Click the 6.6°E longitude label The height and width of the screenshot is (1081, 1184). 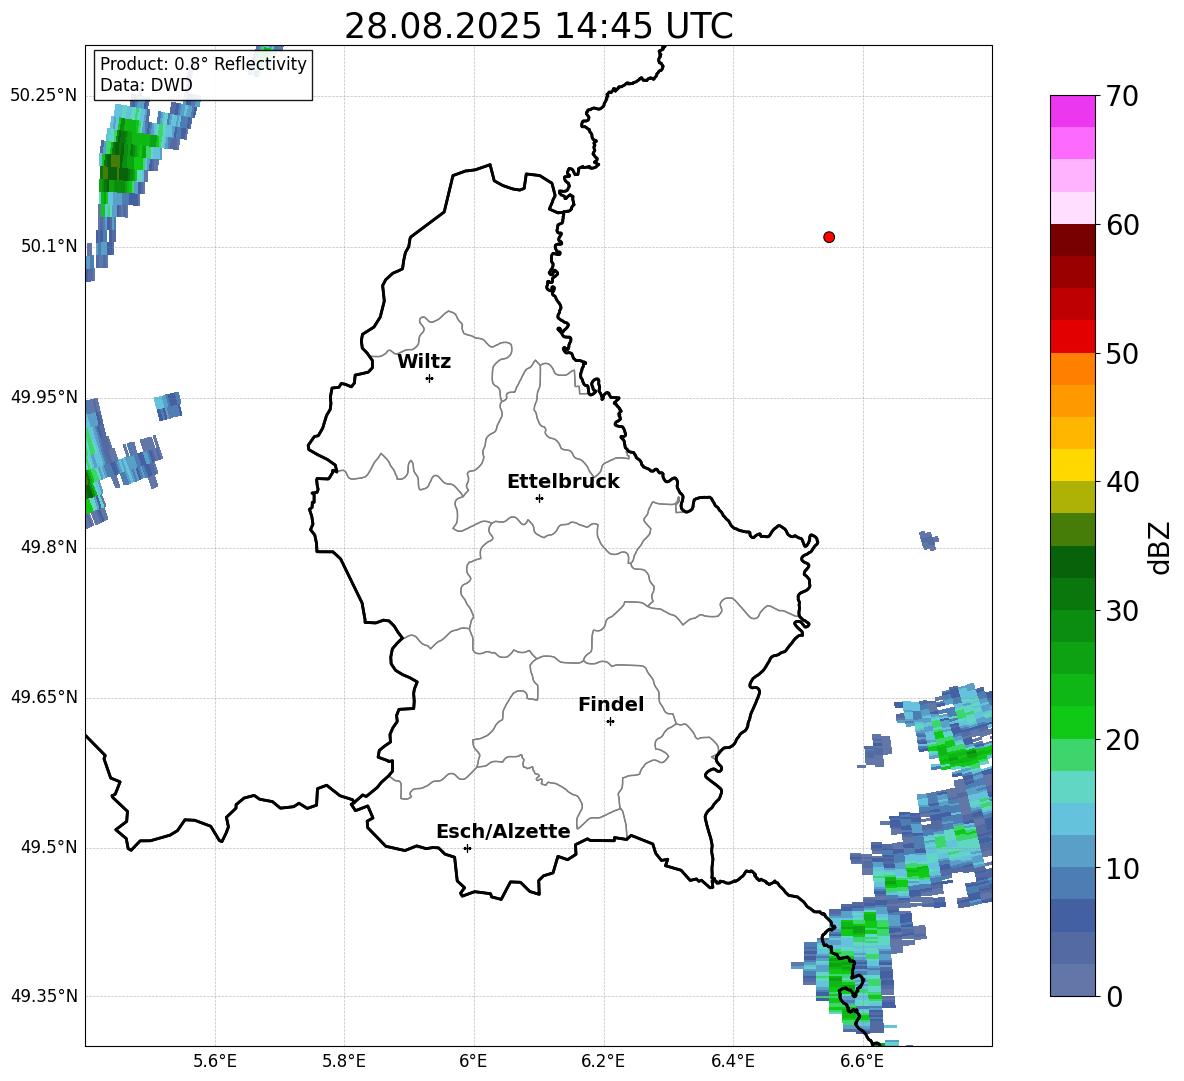[x=862, y=1061]
